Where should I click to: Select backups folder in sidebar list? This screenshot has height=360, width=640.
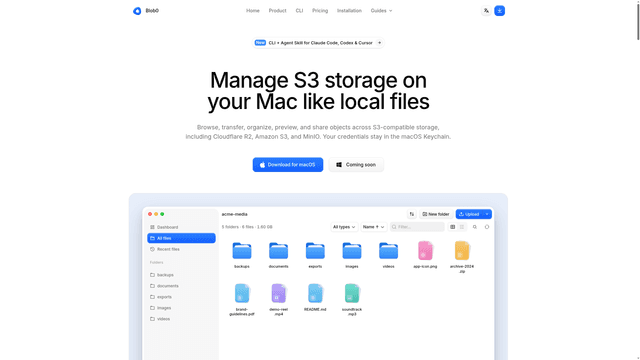[x=181, y=275]
